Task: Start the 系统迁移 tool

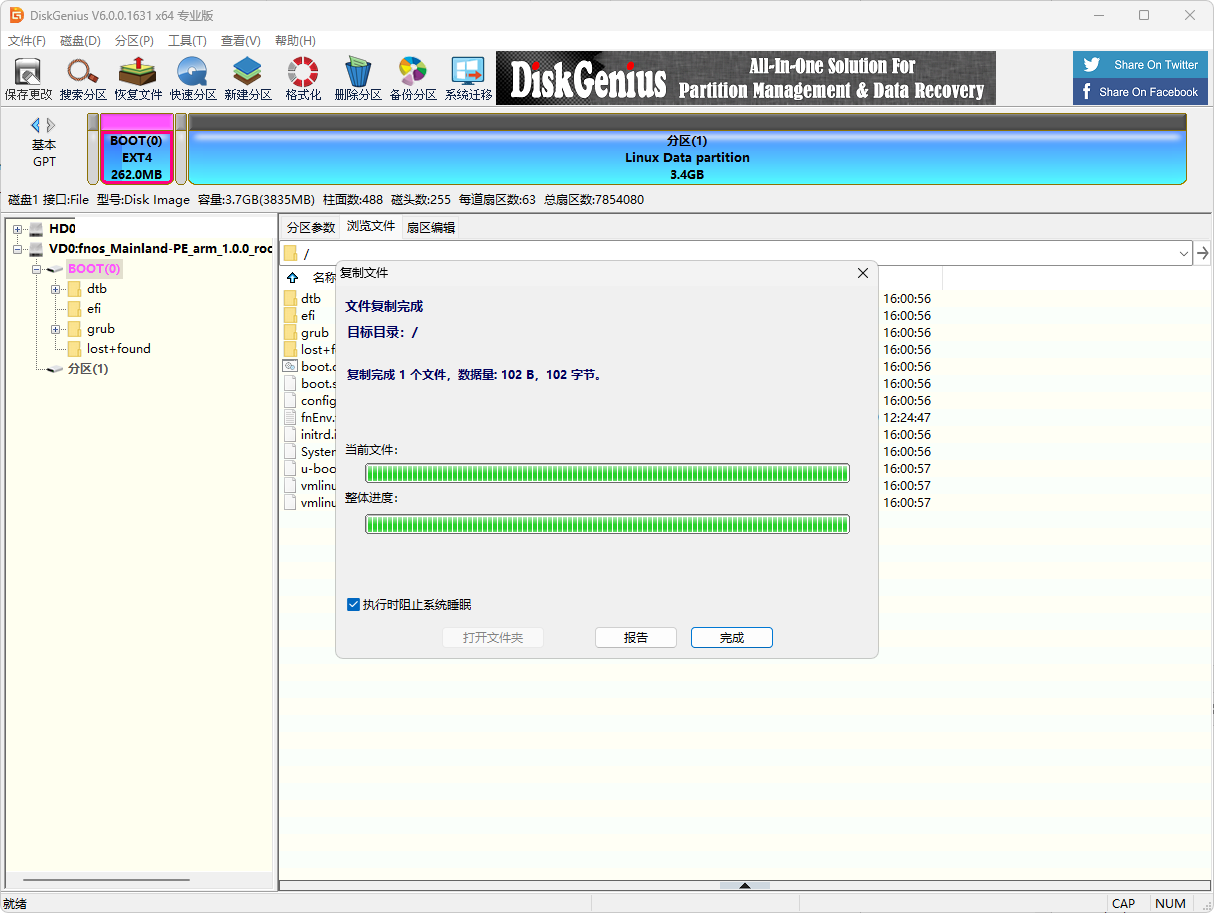Action: point(468,79)
